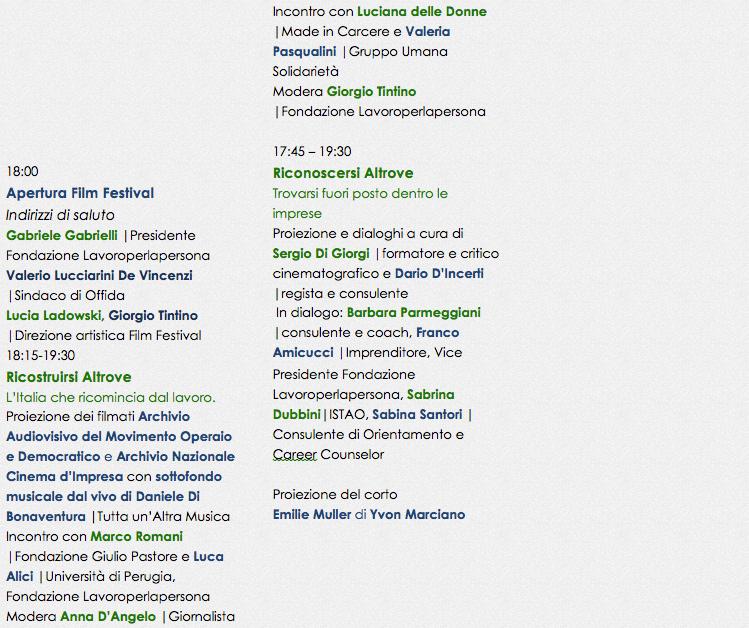
Task: Click heading 'Apertura Film Festival'
Action: tap(80, 193)
